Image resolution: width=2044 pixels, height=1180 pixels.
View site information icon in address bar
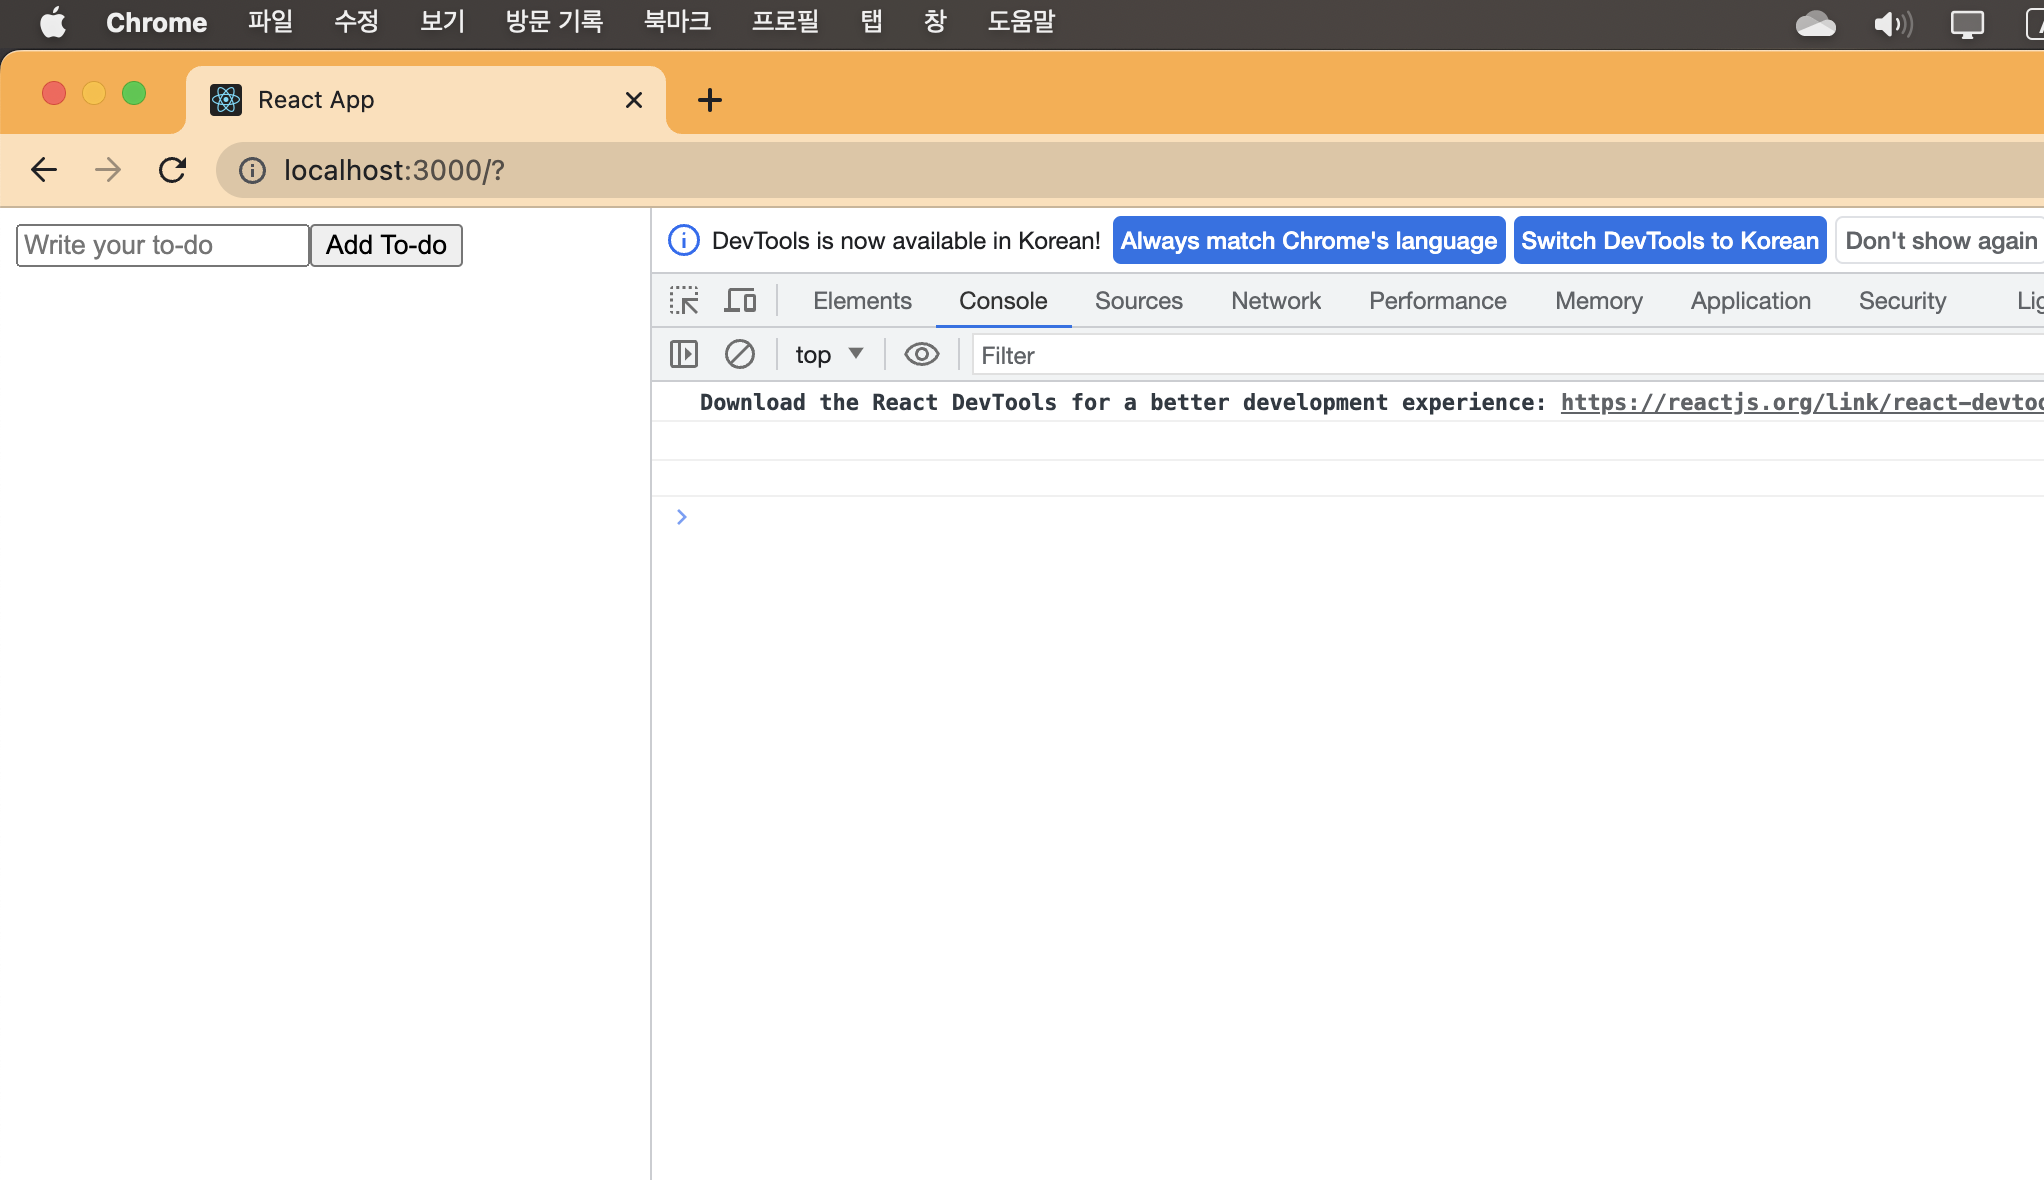click(252, 170)
